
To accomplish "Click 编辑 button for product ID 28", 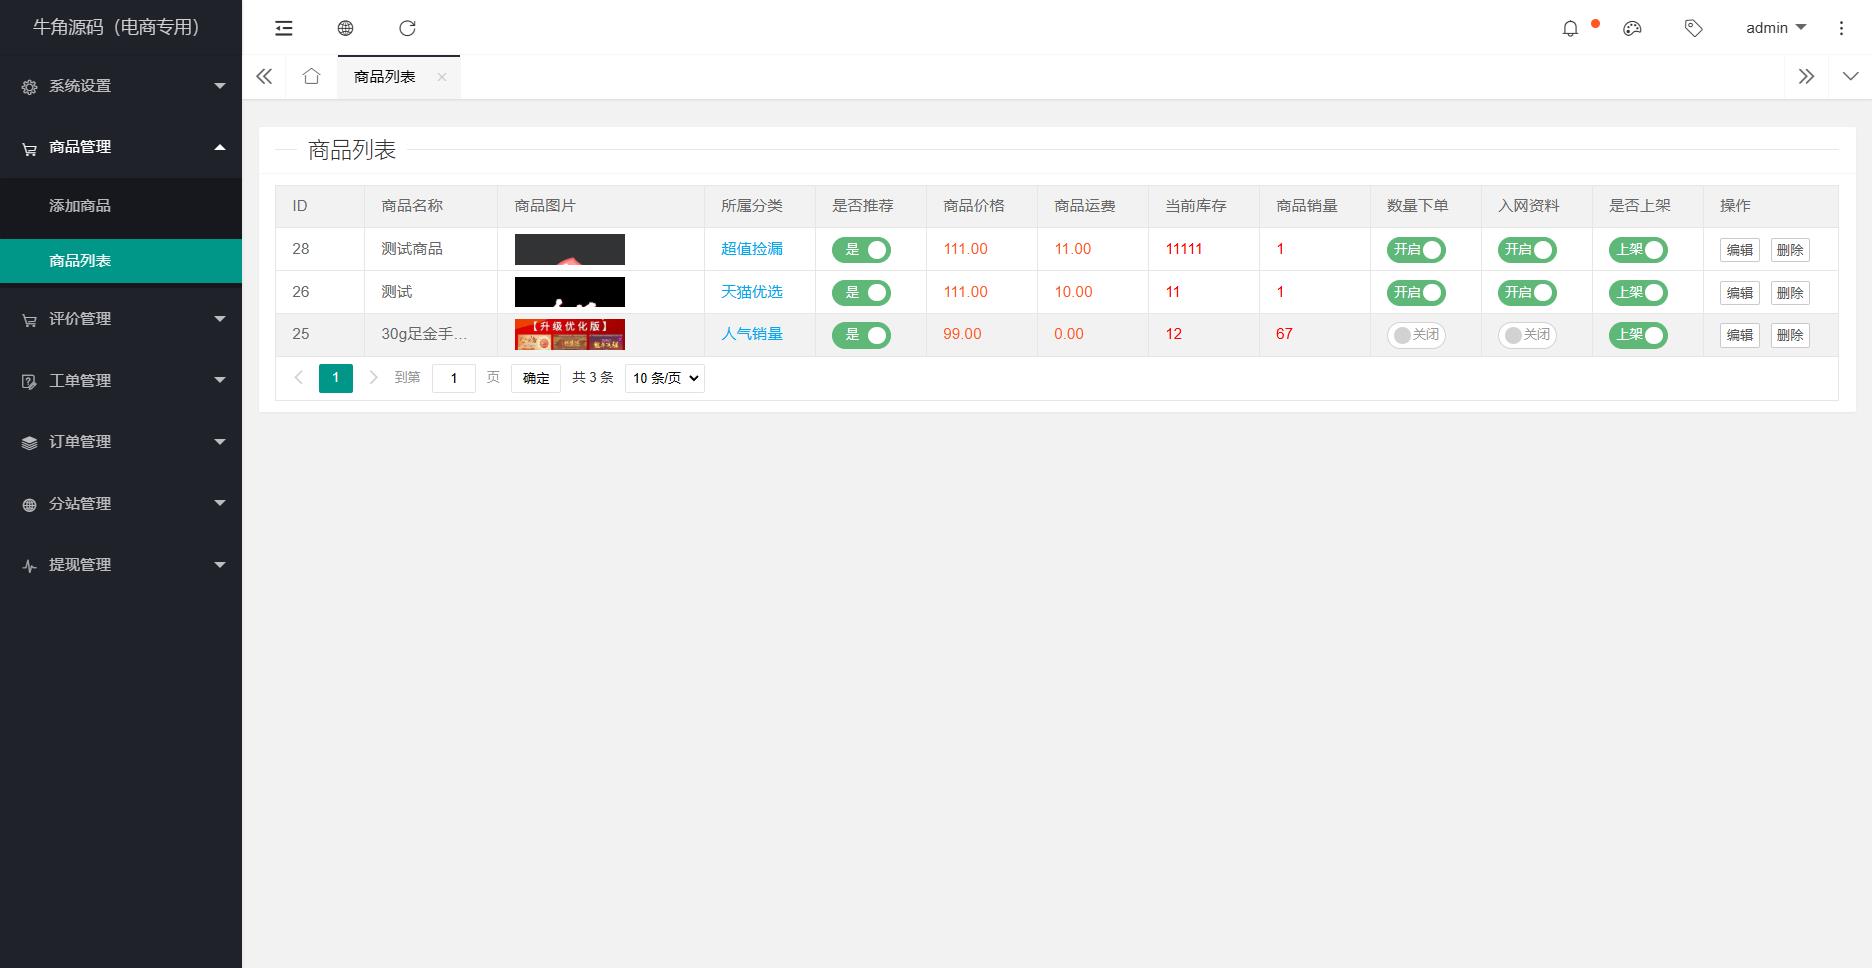I will click(1739, 250).
